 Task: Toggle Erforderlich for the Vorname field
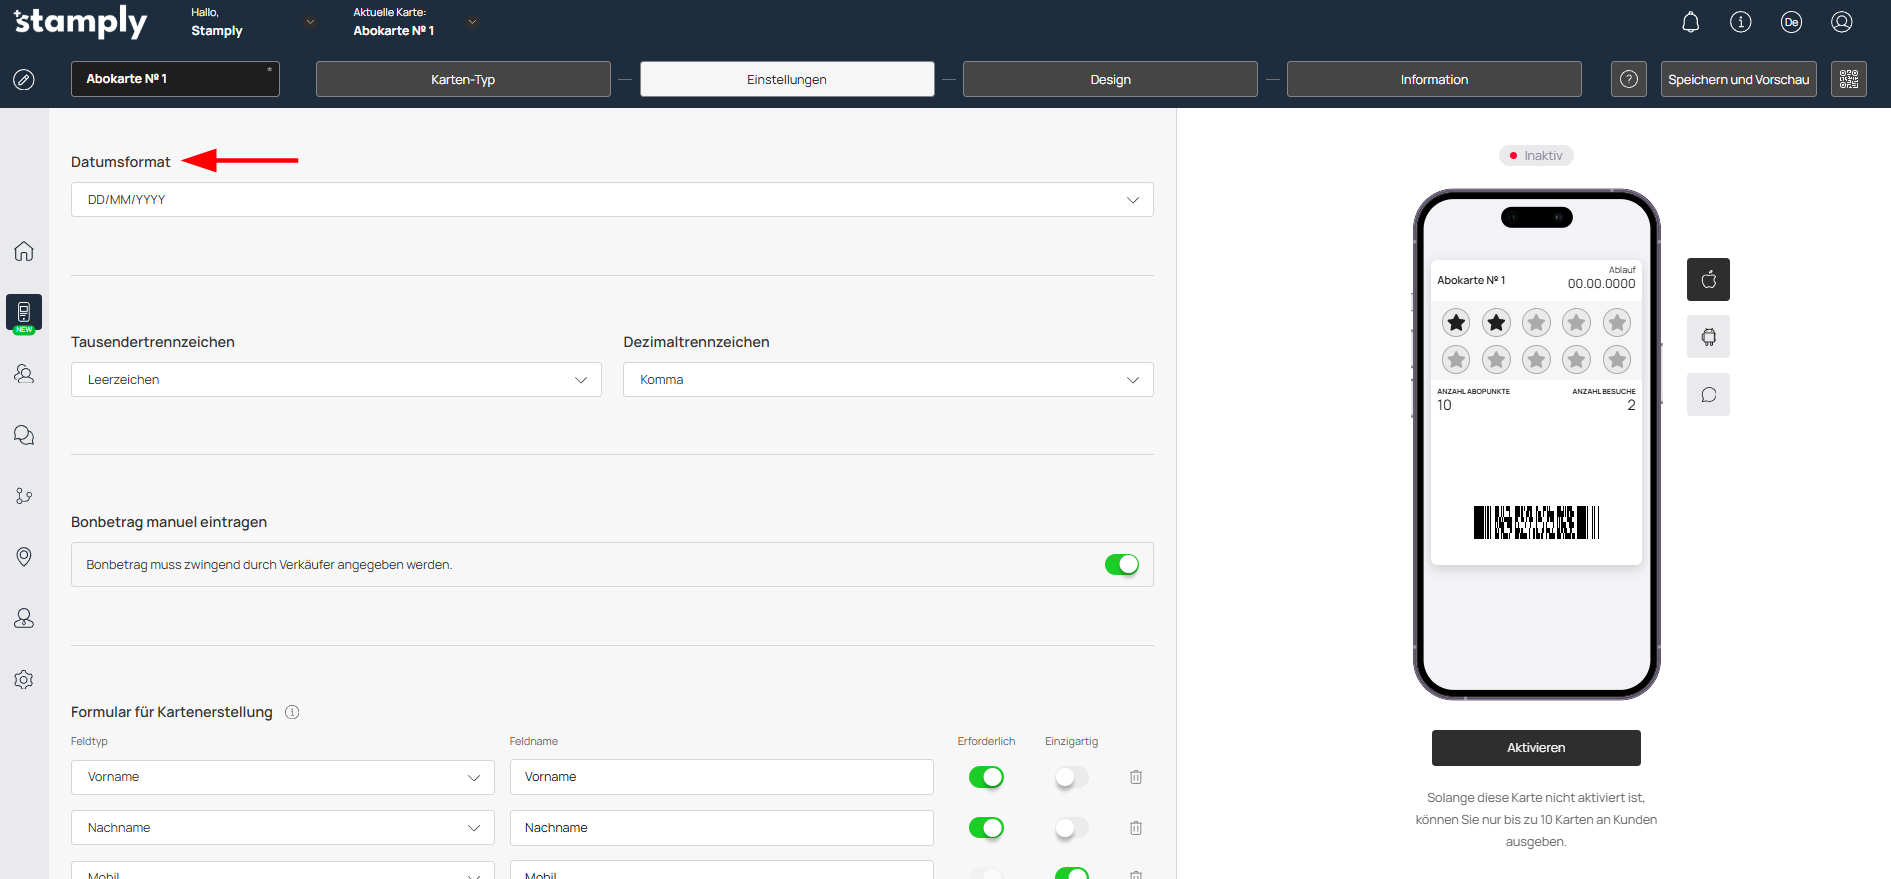[986, 777]
